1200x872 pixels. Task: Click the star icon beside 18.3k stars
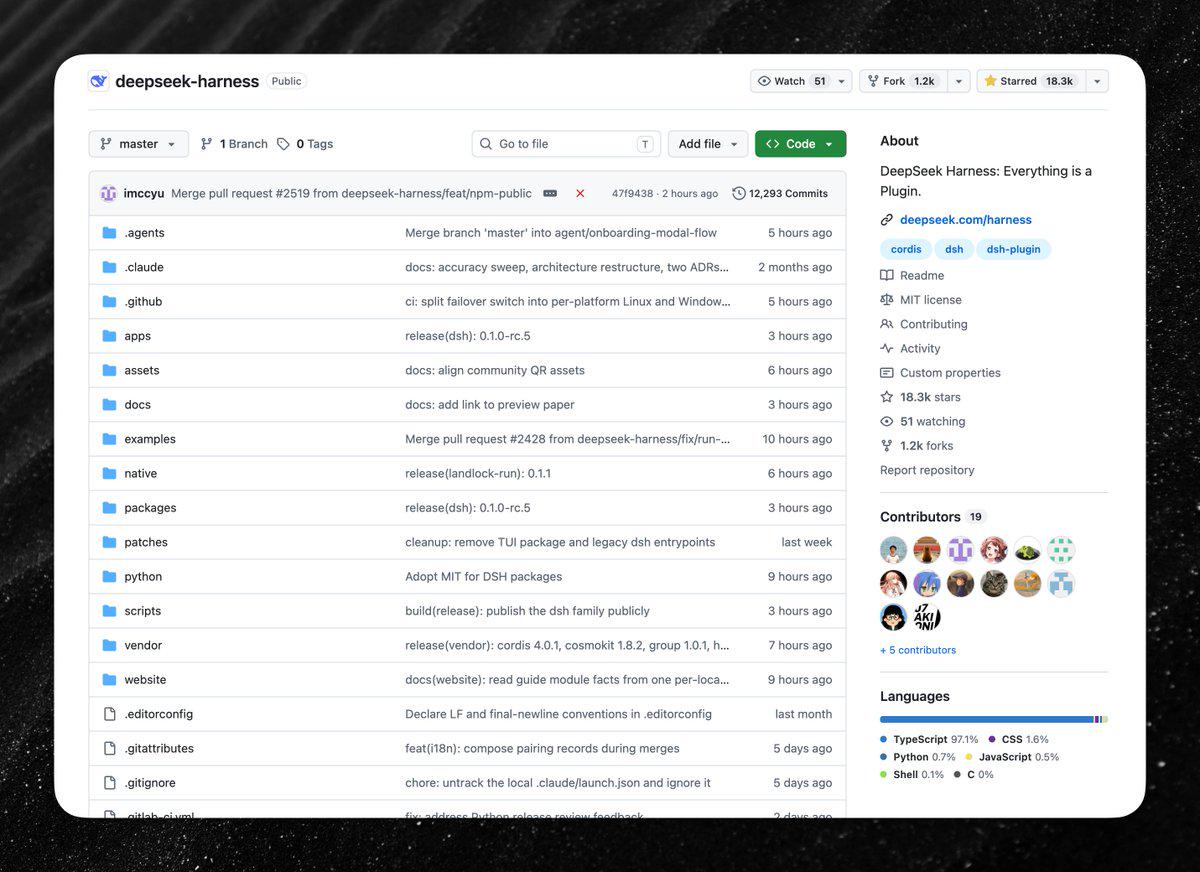886,397
